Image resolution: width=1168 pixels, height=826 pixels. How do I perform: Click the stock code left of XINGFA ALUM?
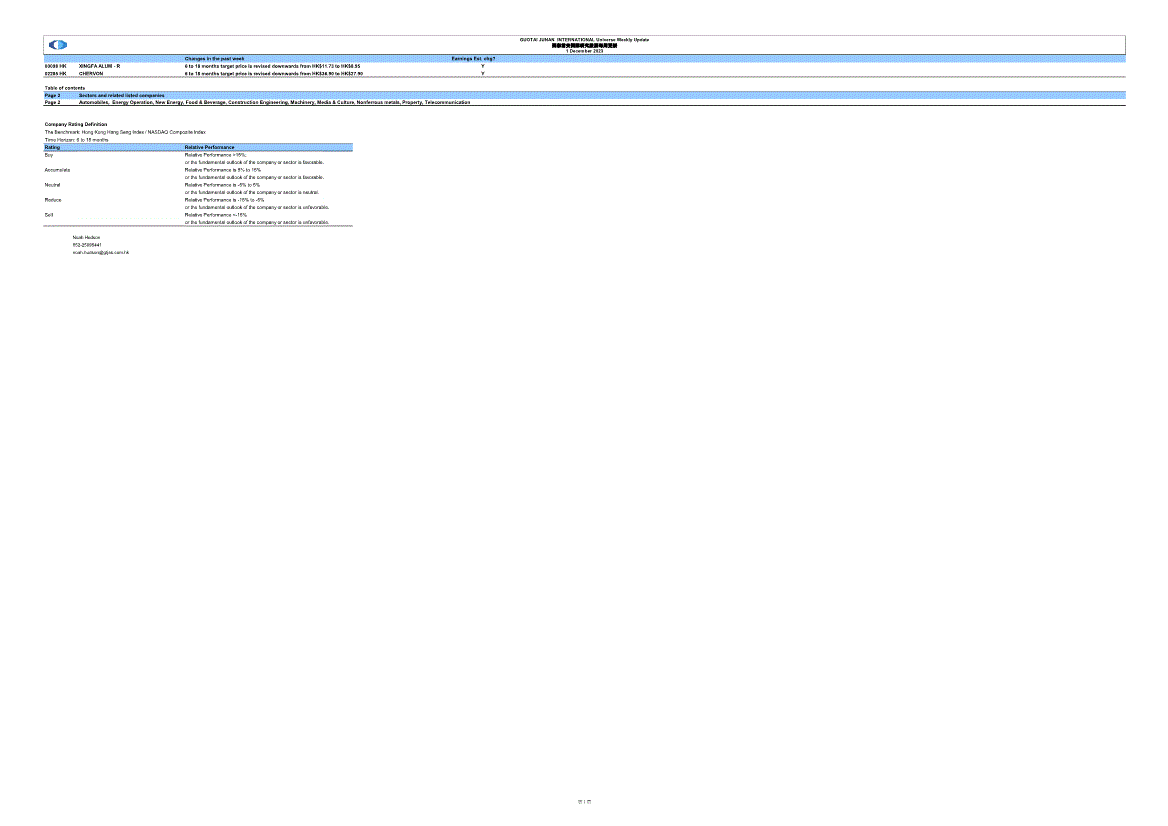tap(55, 66)
